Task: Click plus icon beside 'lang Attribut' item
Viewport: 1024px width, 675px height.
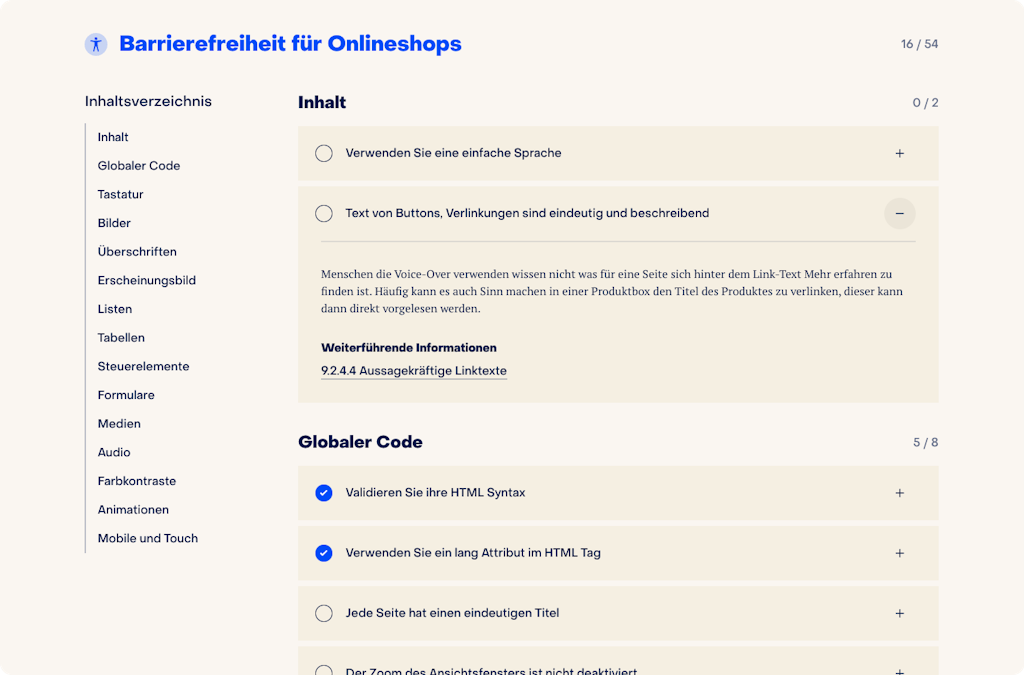Action: 899,553
